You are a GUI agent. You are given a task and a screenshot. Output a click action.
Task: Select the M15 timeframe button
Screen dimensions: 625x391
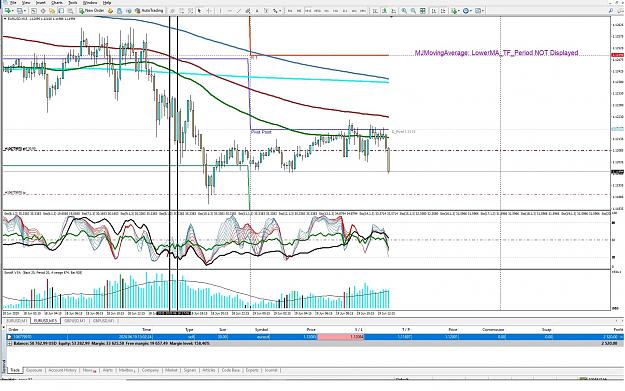tap(308, 11)
